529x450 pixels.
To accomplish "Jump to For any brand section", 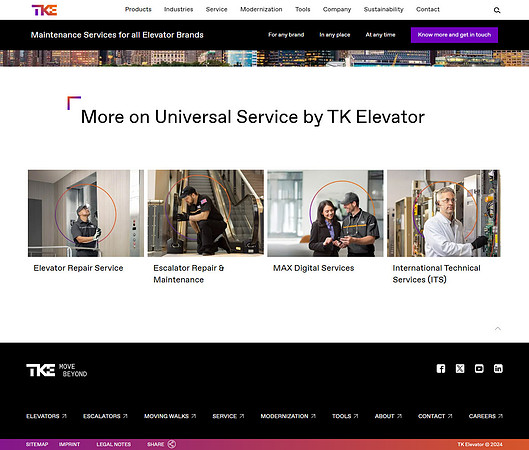I will (286, 35).
